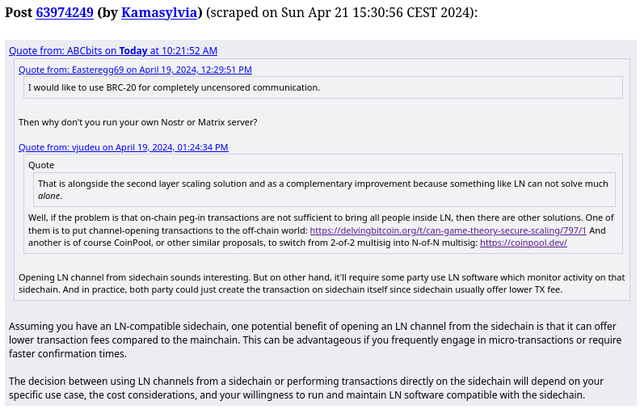Open the 'Quote from: Easteregg69' link
This screenshot has width=640, height=410.
click(x=135, y=70)
